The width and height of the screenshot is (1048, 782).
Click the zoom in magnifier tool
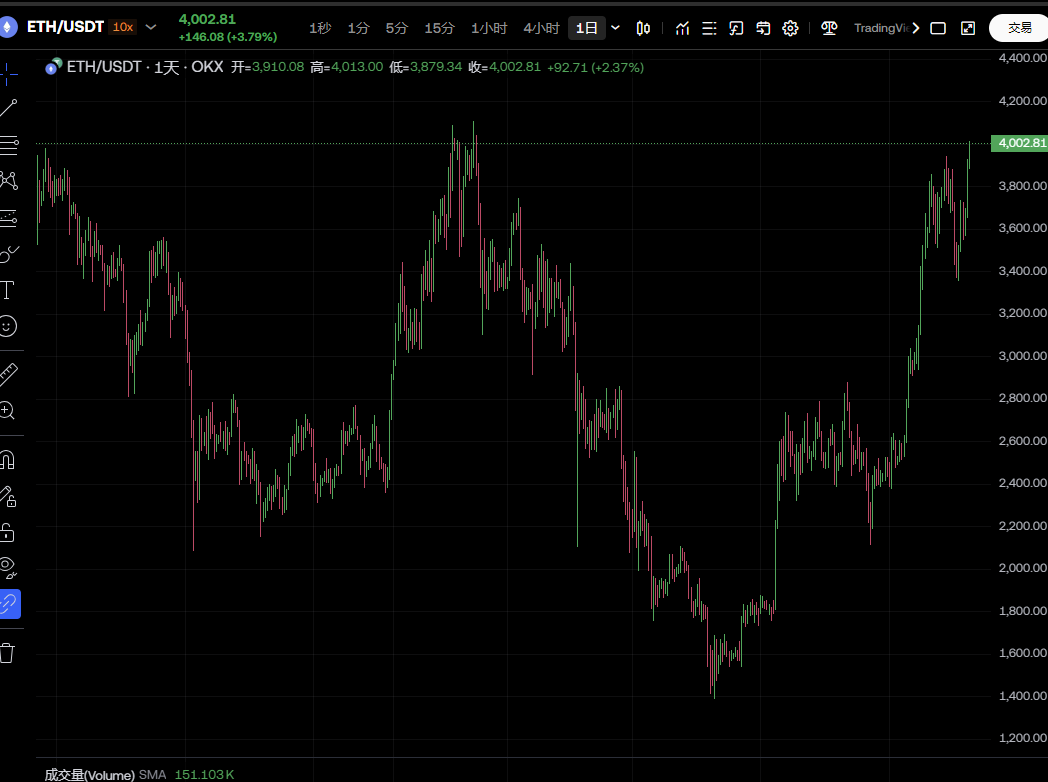click(7, 410)
